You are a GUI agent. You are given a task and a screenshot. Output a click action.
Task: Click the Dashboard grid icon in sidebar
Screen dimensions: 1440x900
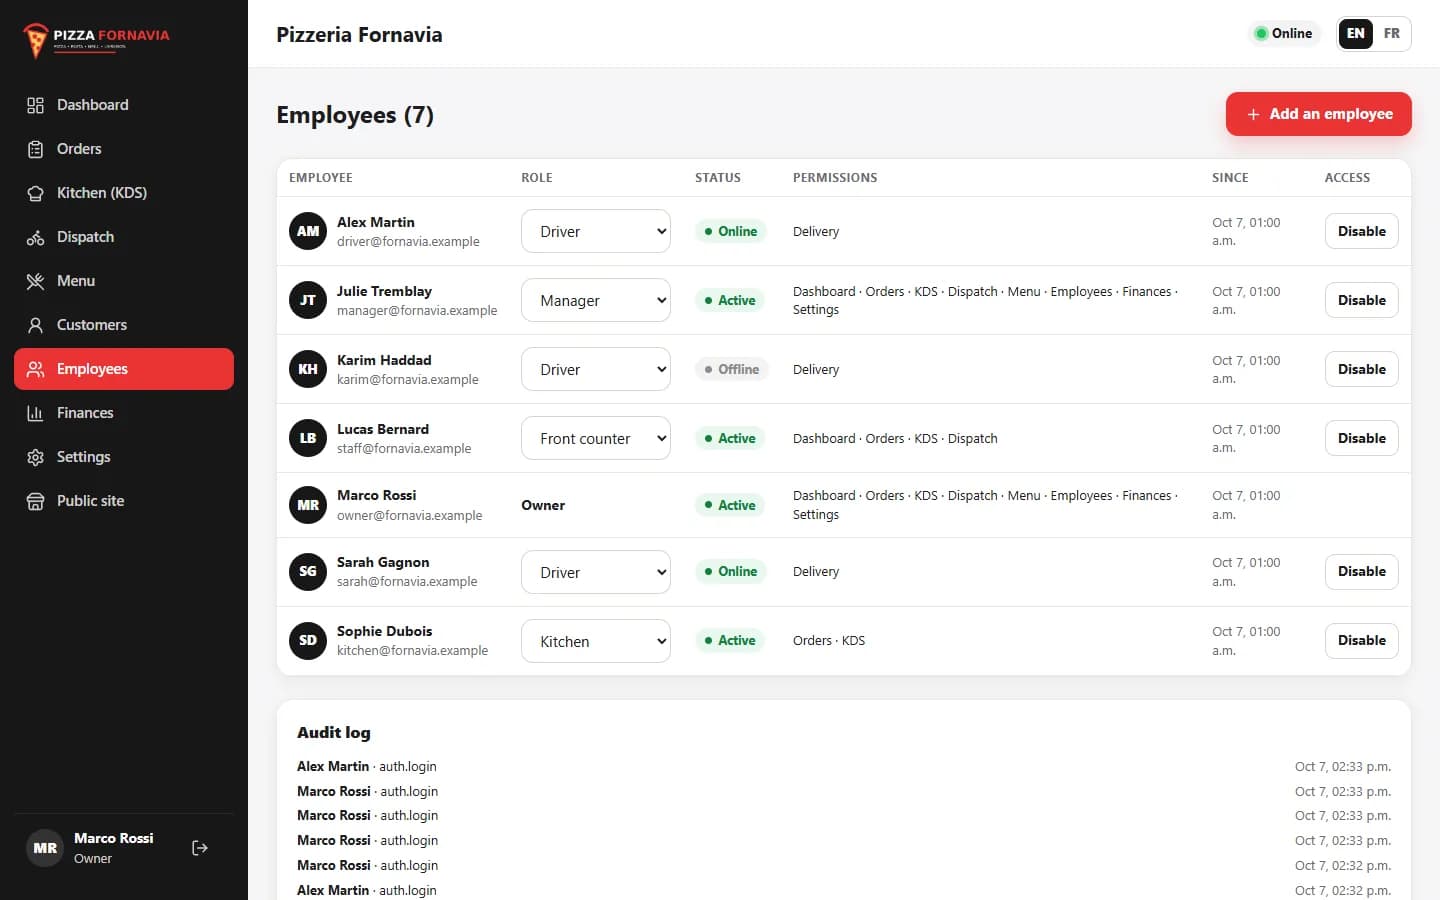(x=35, y=105)
